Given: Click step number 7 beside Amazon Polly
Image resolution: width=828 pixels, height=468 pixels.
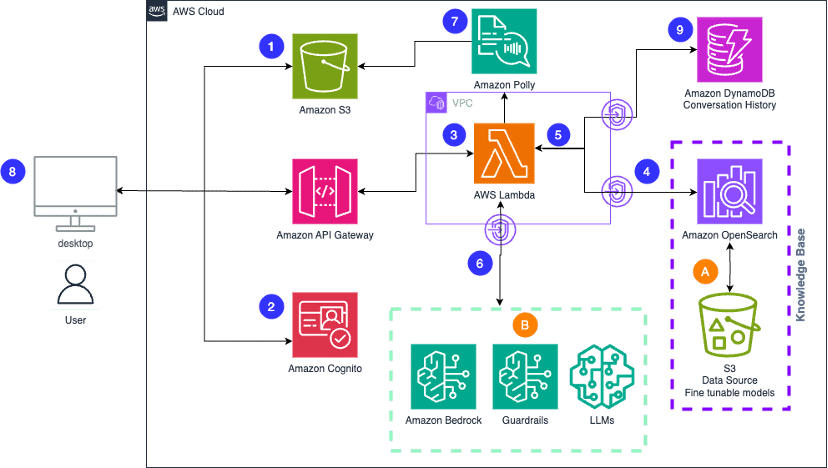Looking at the screenshot, I should (x=455, y=22).
